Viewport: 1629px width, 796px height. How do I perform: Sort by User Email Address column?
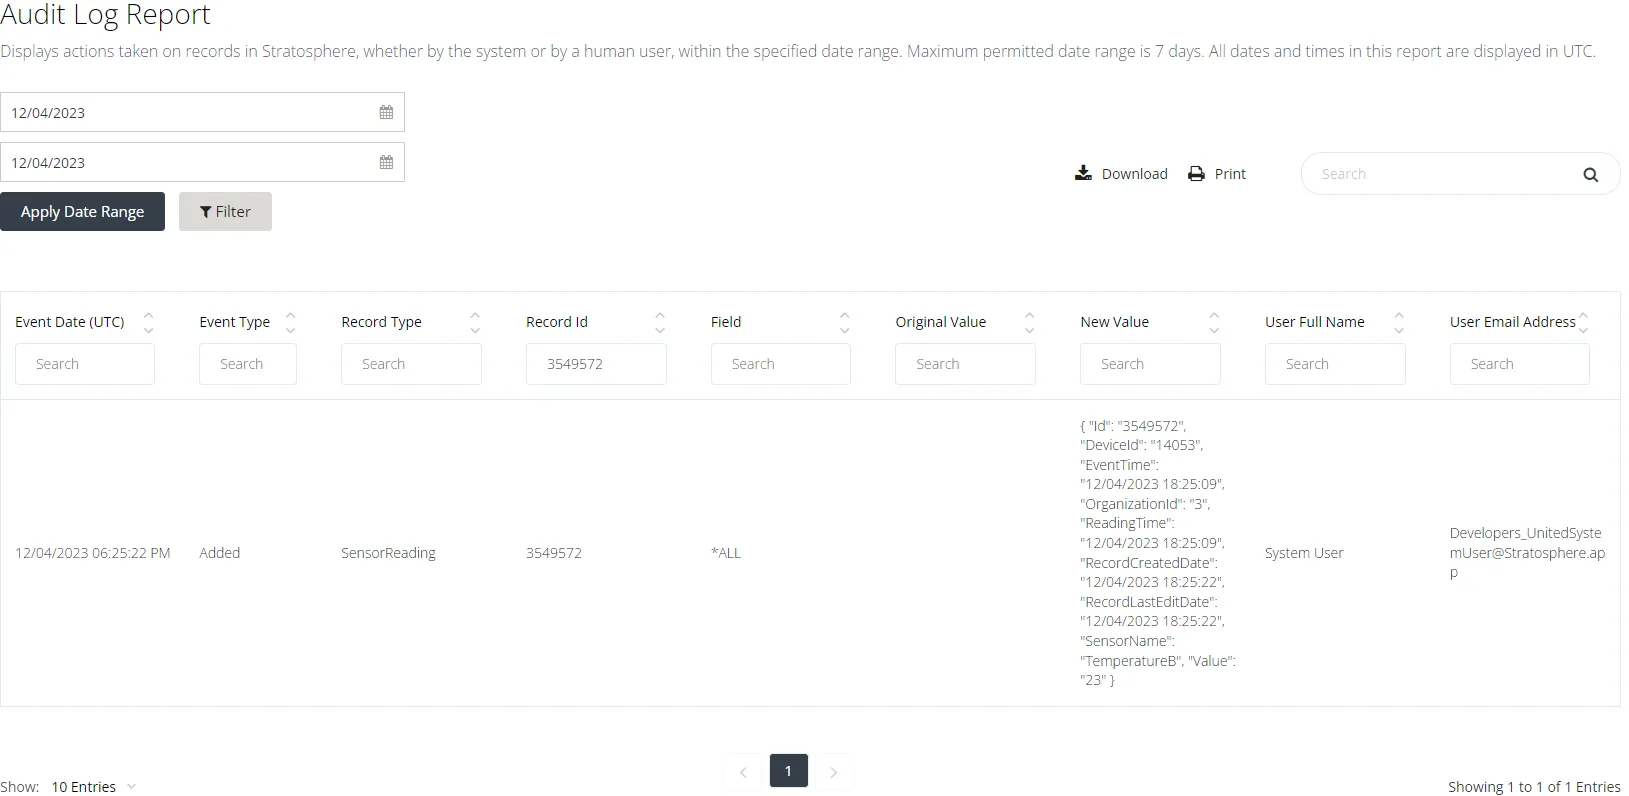click(1583, 322)
